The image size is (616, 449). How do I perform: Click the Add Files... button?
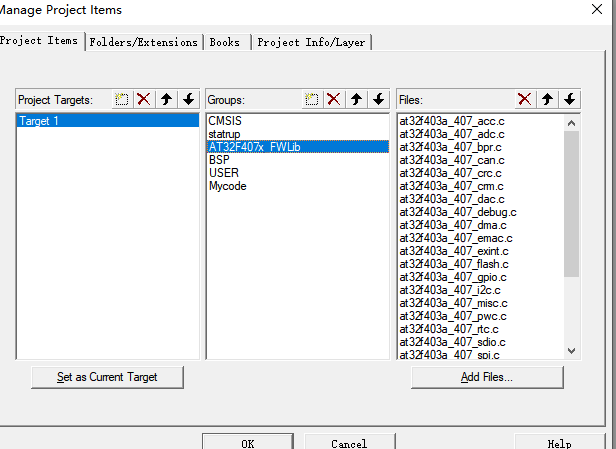tap(487, 377)
